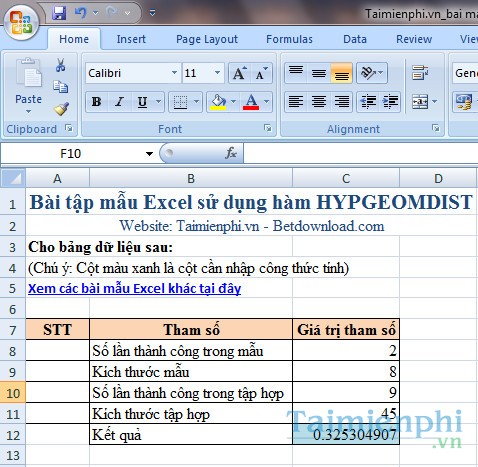Expand the Undo history arrow

[96, 13]
